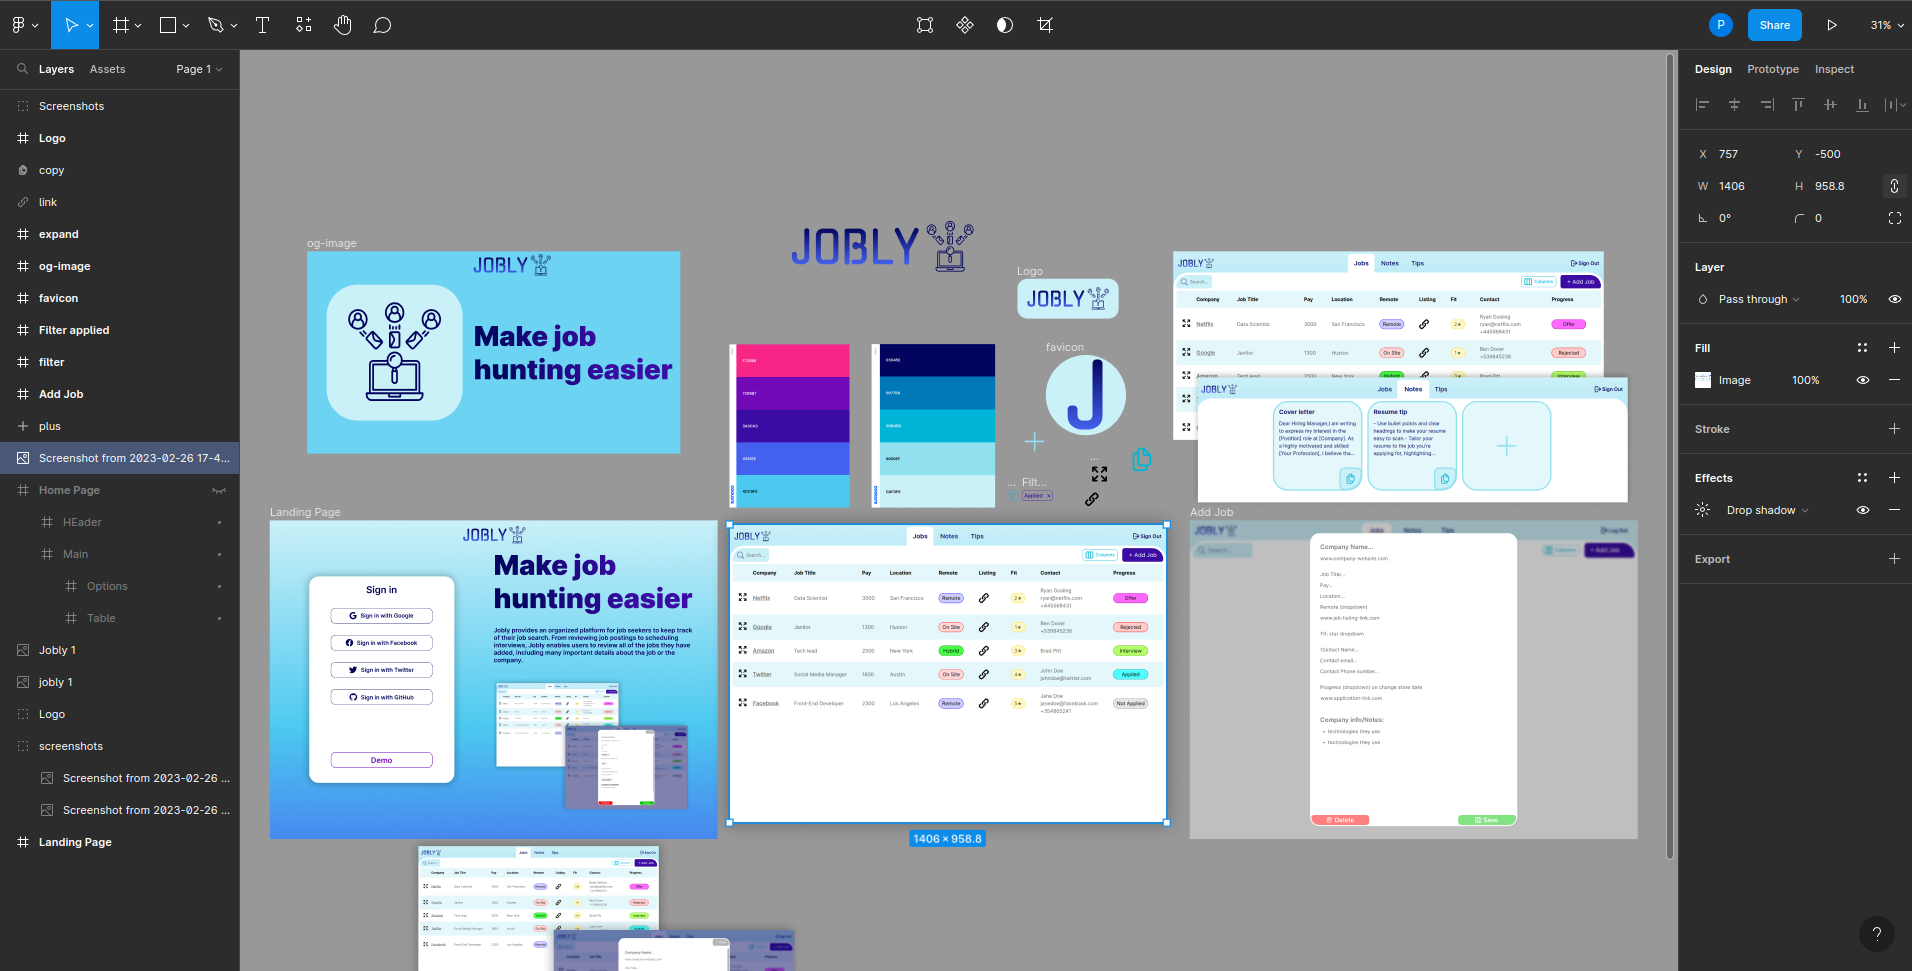The height and width of the screenshot is (971, 1912).
Task: Open help question mark button
Action: 1877,934
